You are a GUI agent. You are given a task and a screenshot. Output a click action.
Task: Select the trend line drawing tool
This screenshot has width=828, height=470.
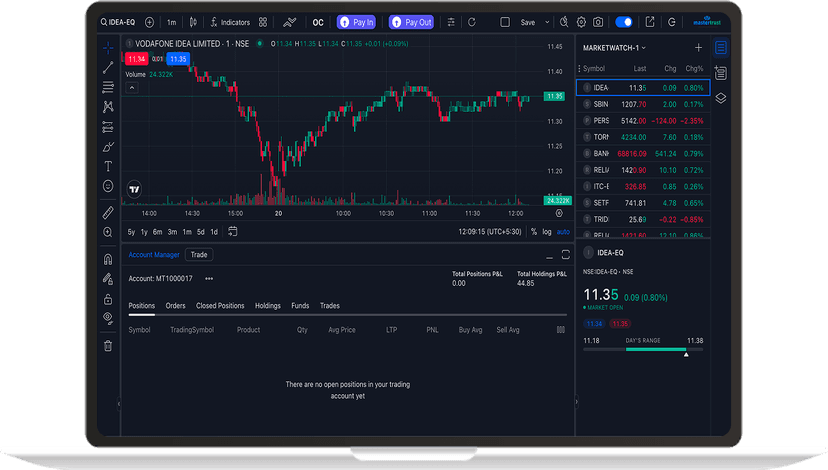[x=108, y=68]
